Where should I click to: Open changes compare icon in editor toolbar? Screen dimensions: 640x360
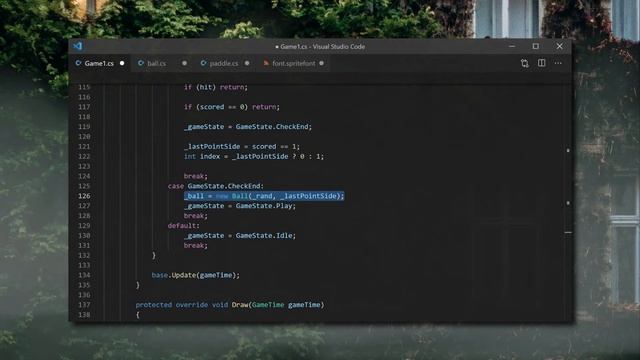[525, 63]
